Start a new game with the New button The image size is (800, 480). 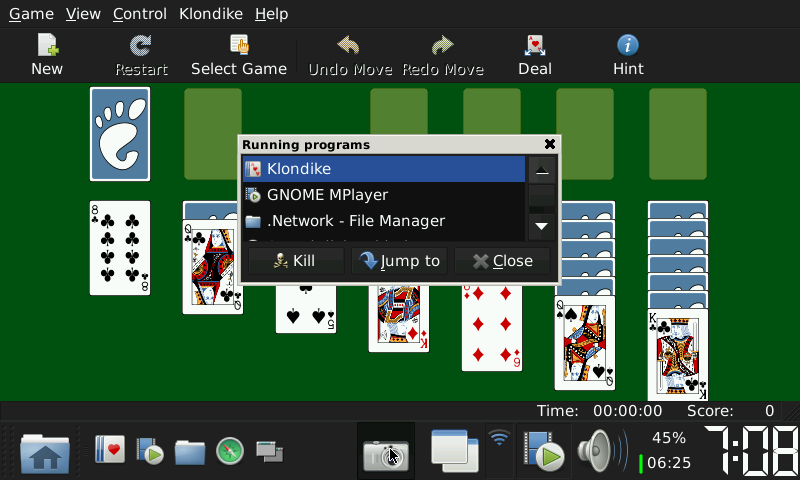[46, 55]
